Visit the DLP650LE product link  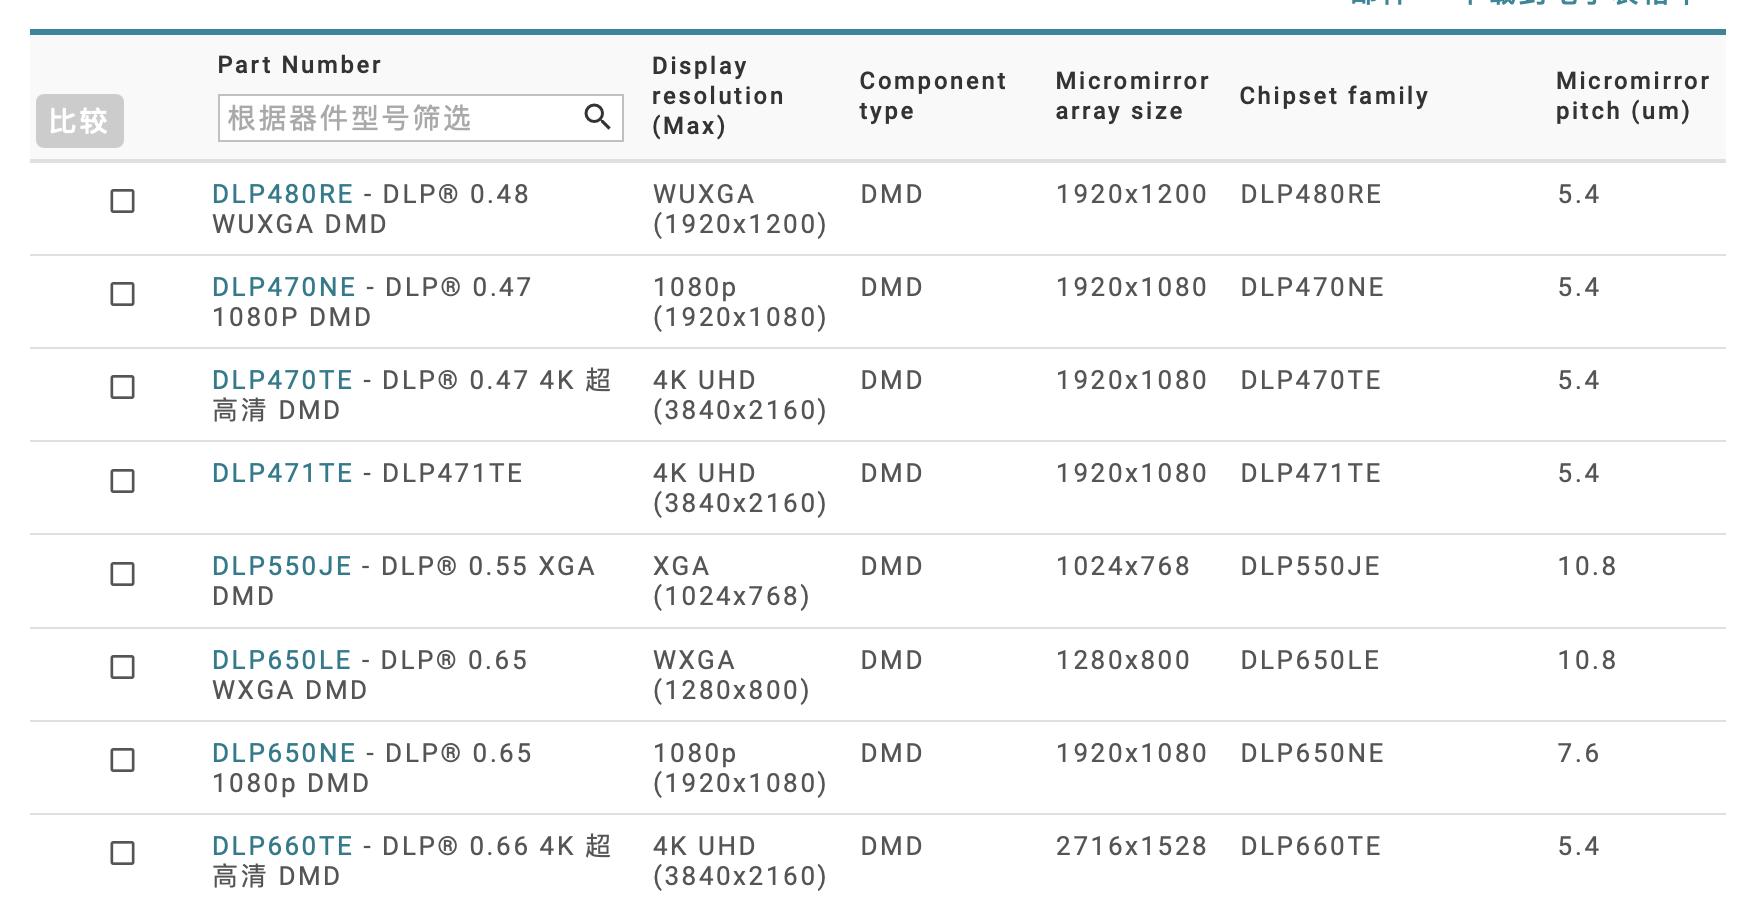point(281,660)
